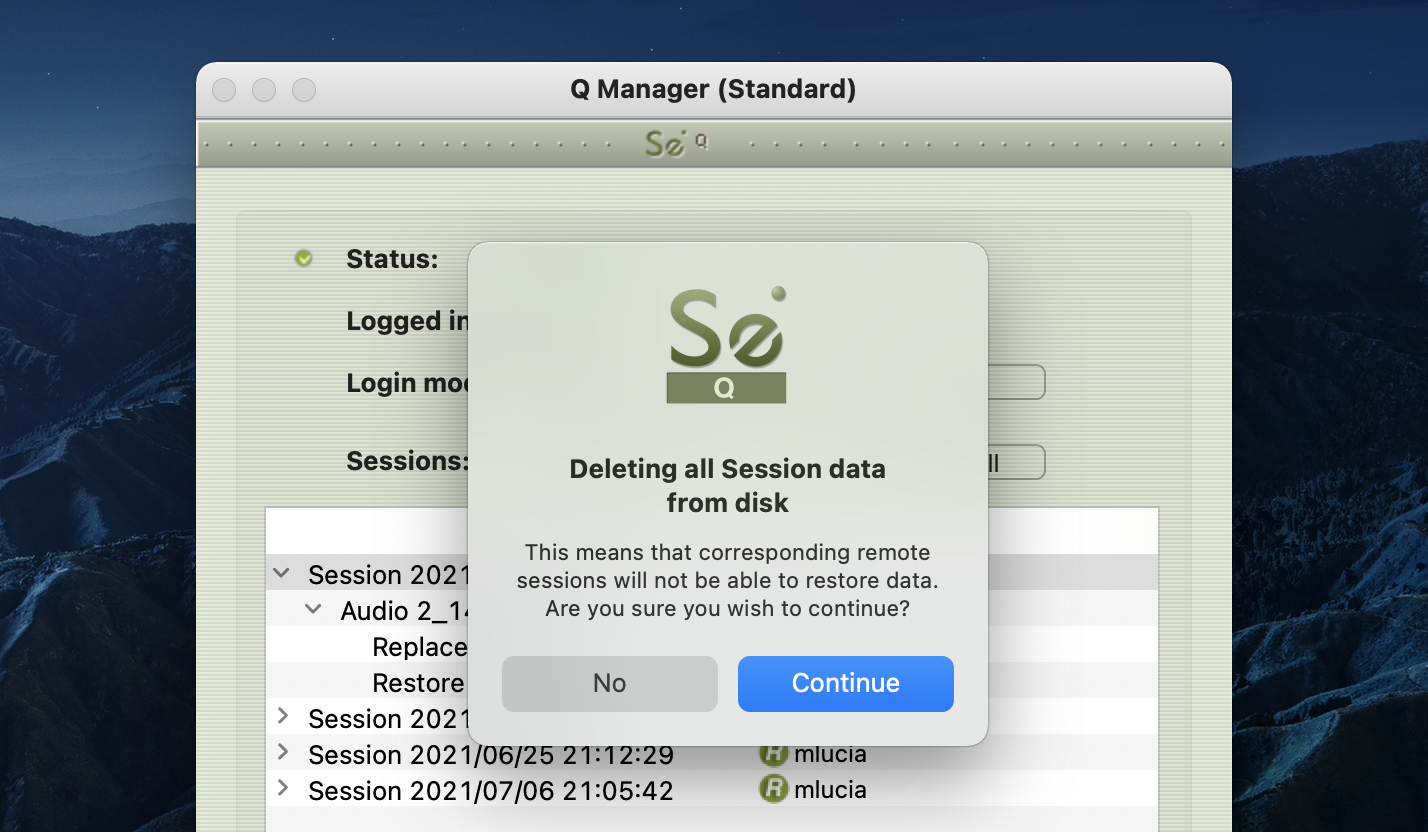1428x832 pixels.
Task: Collapse the Audio 2_14 tree node
Action: coord(314,610)
